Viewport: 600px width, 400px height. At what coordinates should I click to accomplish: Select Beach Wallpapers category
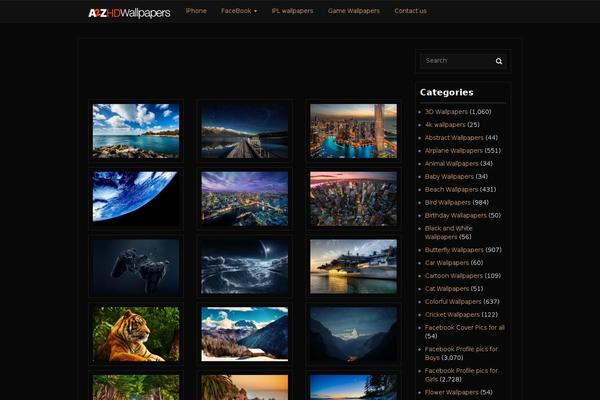click(x=452, y=190)
